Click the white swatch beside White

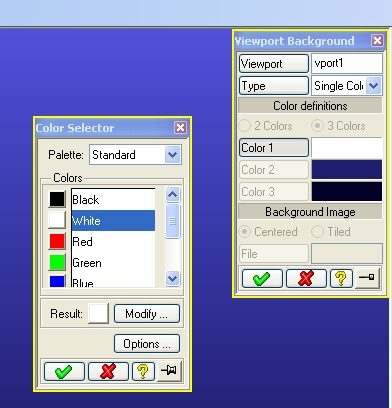point(57,220)
